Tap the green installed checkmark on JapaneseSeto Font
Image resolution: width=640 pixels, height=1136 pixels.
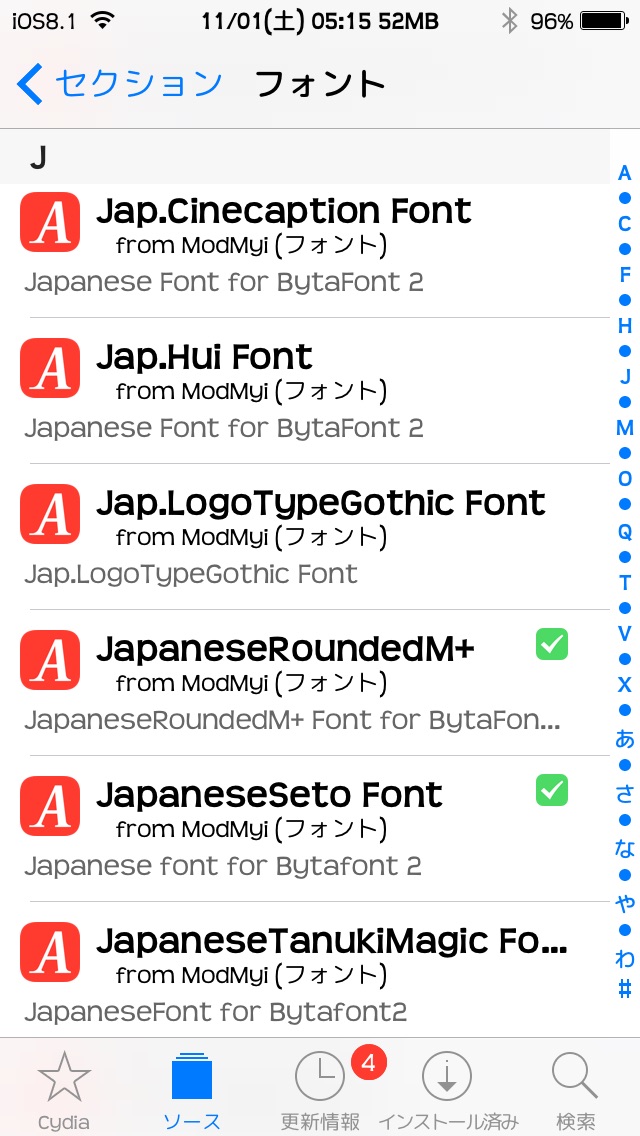coord(552,790)
